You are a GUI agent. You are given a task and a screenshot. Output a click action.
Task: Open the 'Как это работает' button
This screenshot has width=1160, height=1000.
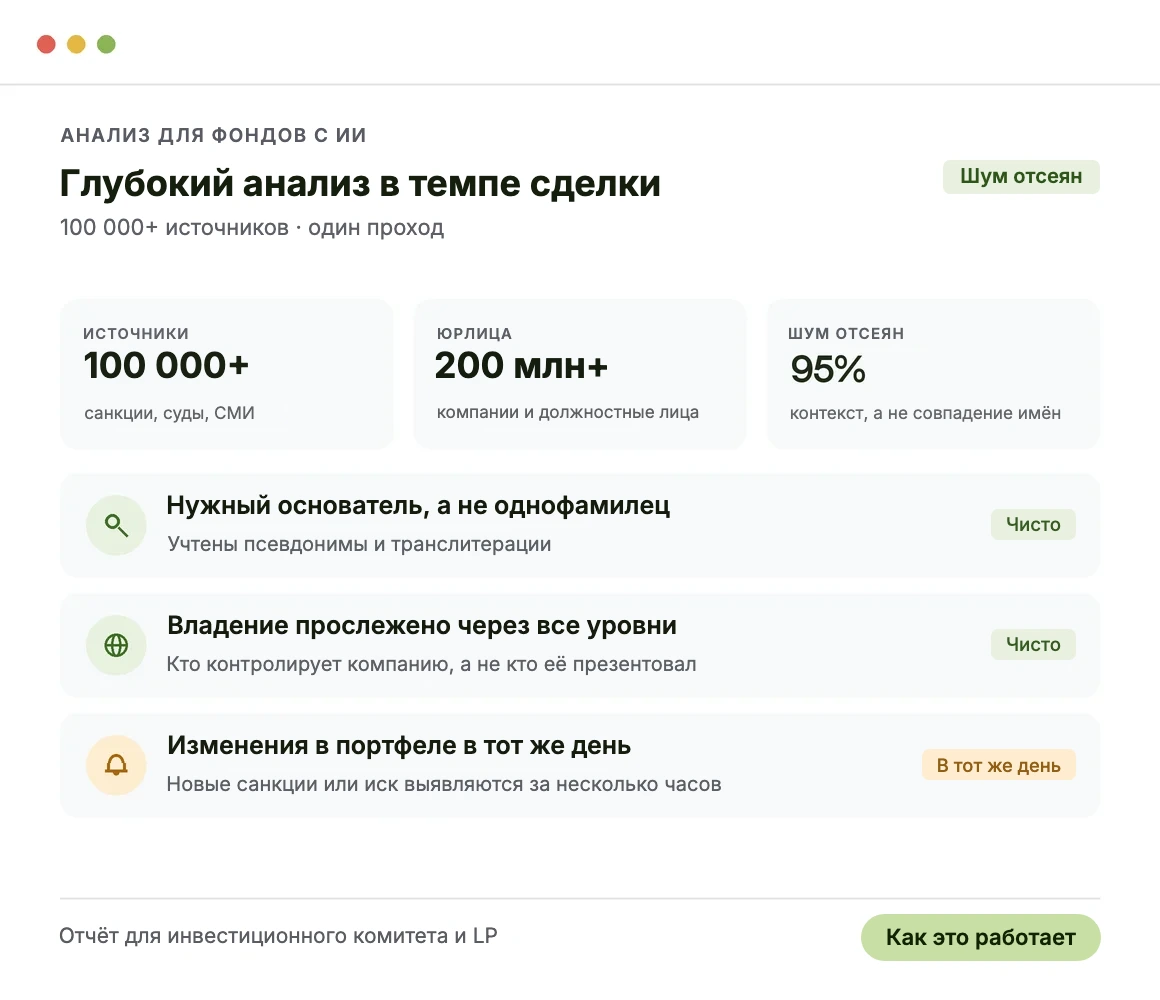point(980,937)
